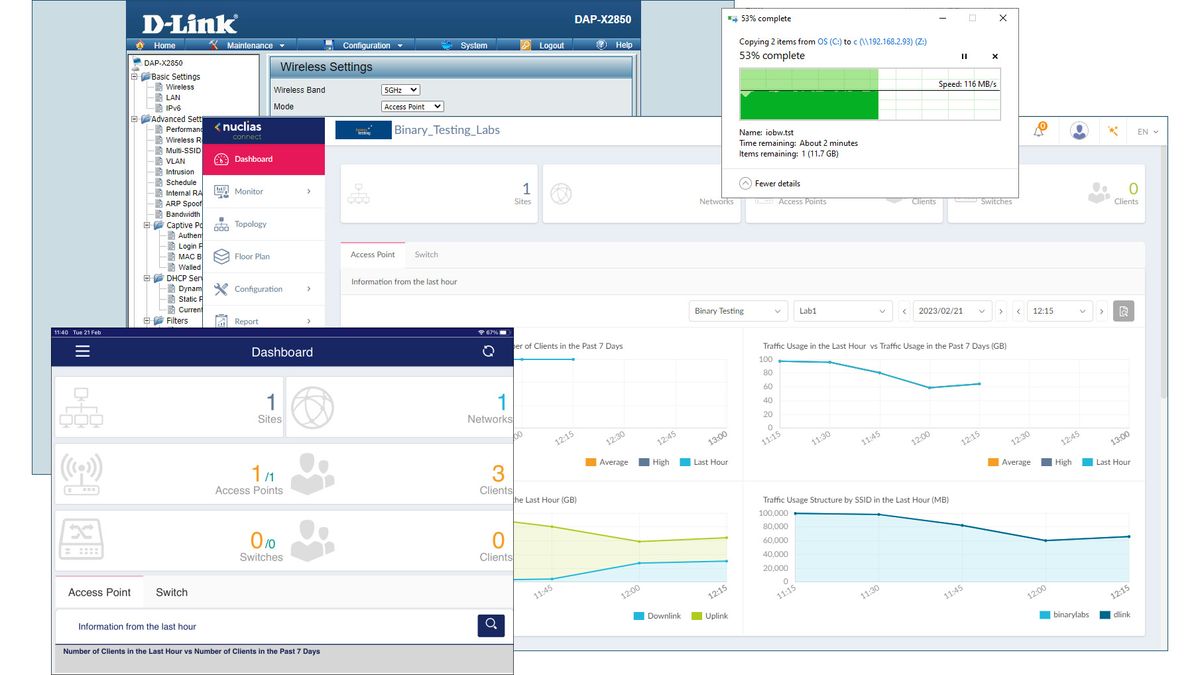Viewport: 1200px width, 675px height.
Task: Open Topology in Nuclias sidebar
Action: pos(264,224)
